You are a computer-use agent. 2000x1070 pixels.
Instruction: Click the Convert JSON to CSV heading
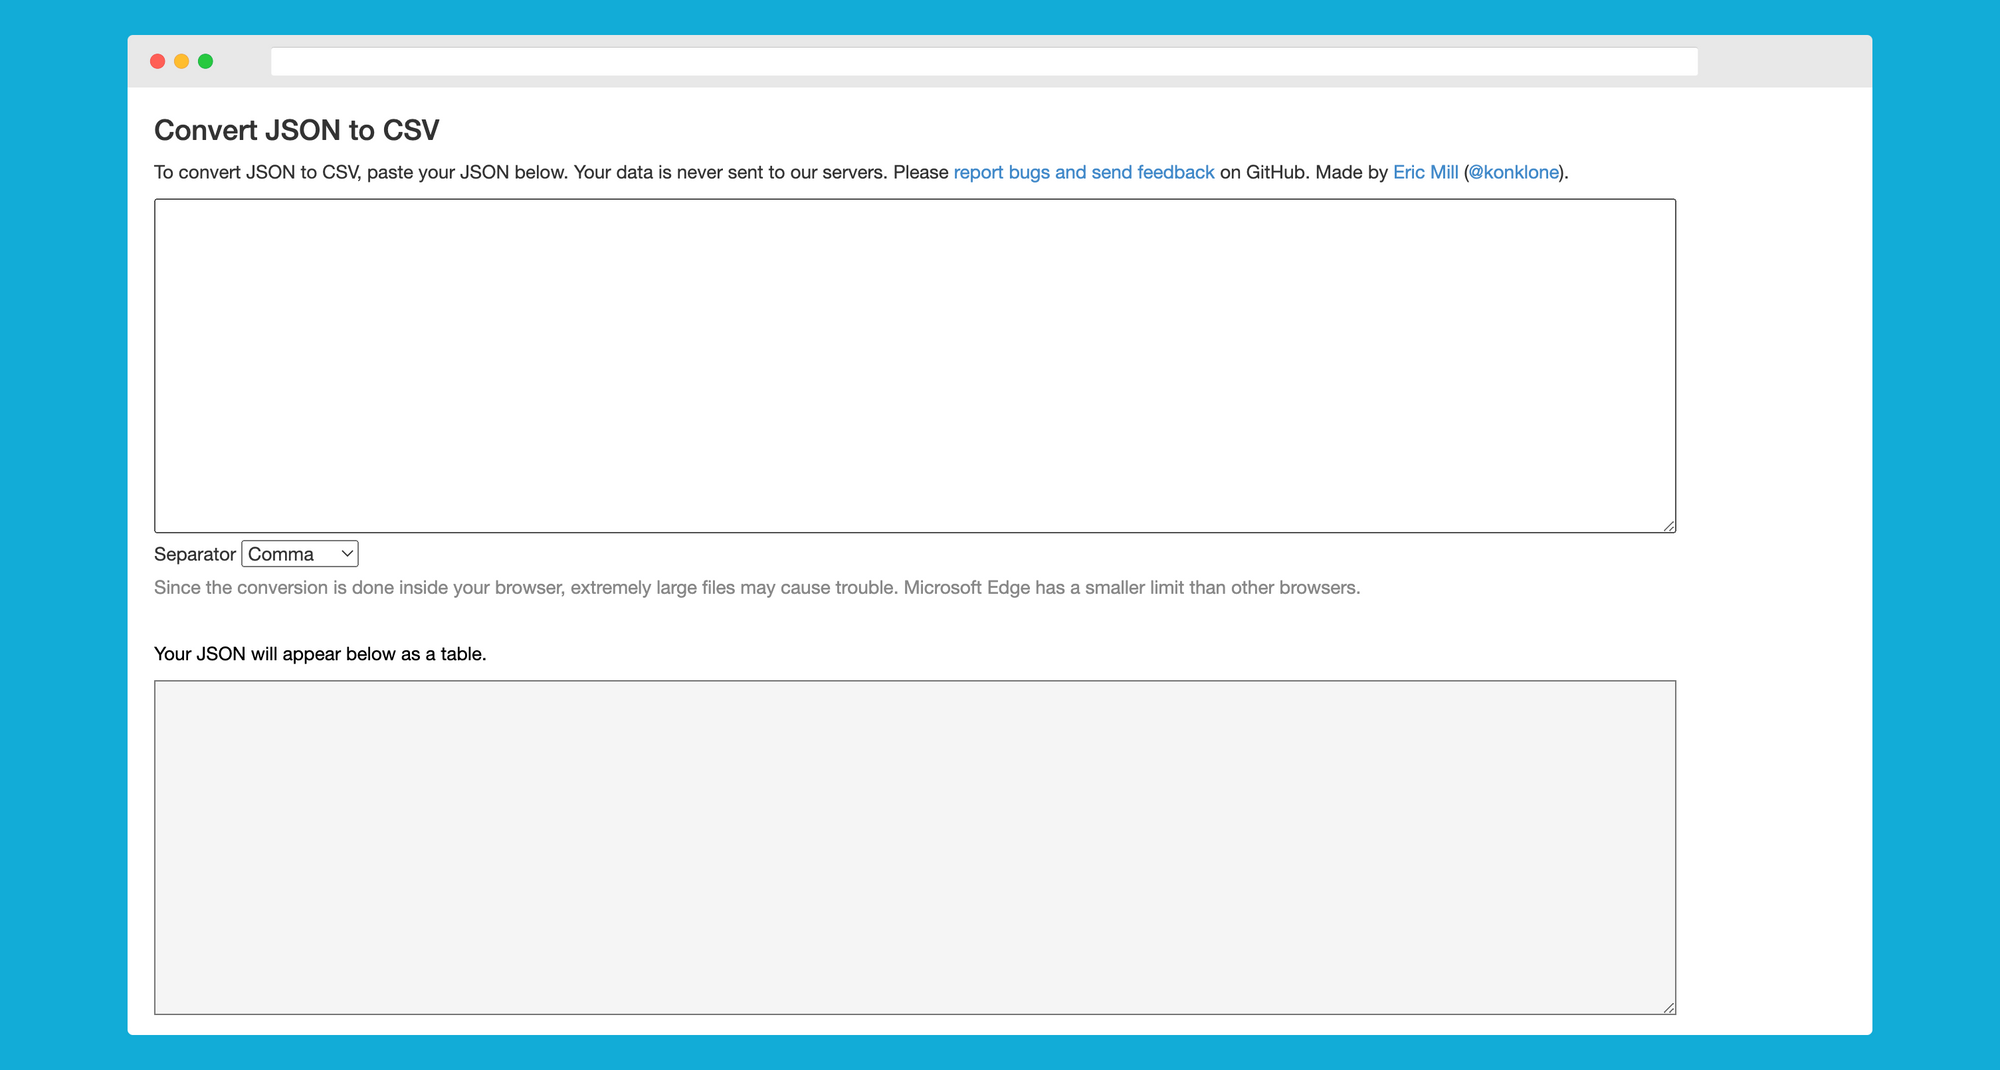pyautogui.click(x=296, y=130)
